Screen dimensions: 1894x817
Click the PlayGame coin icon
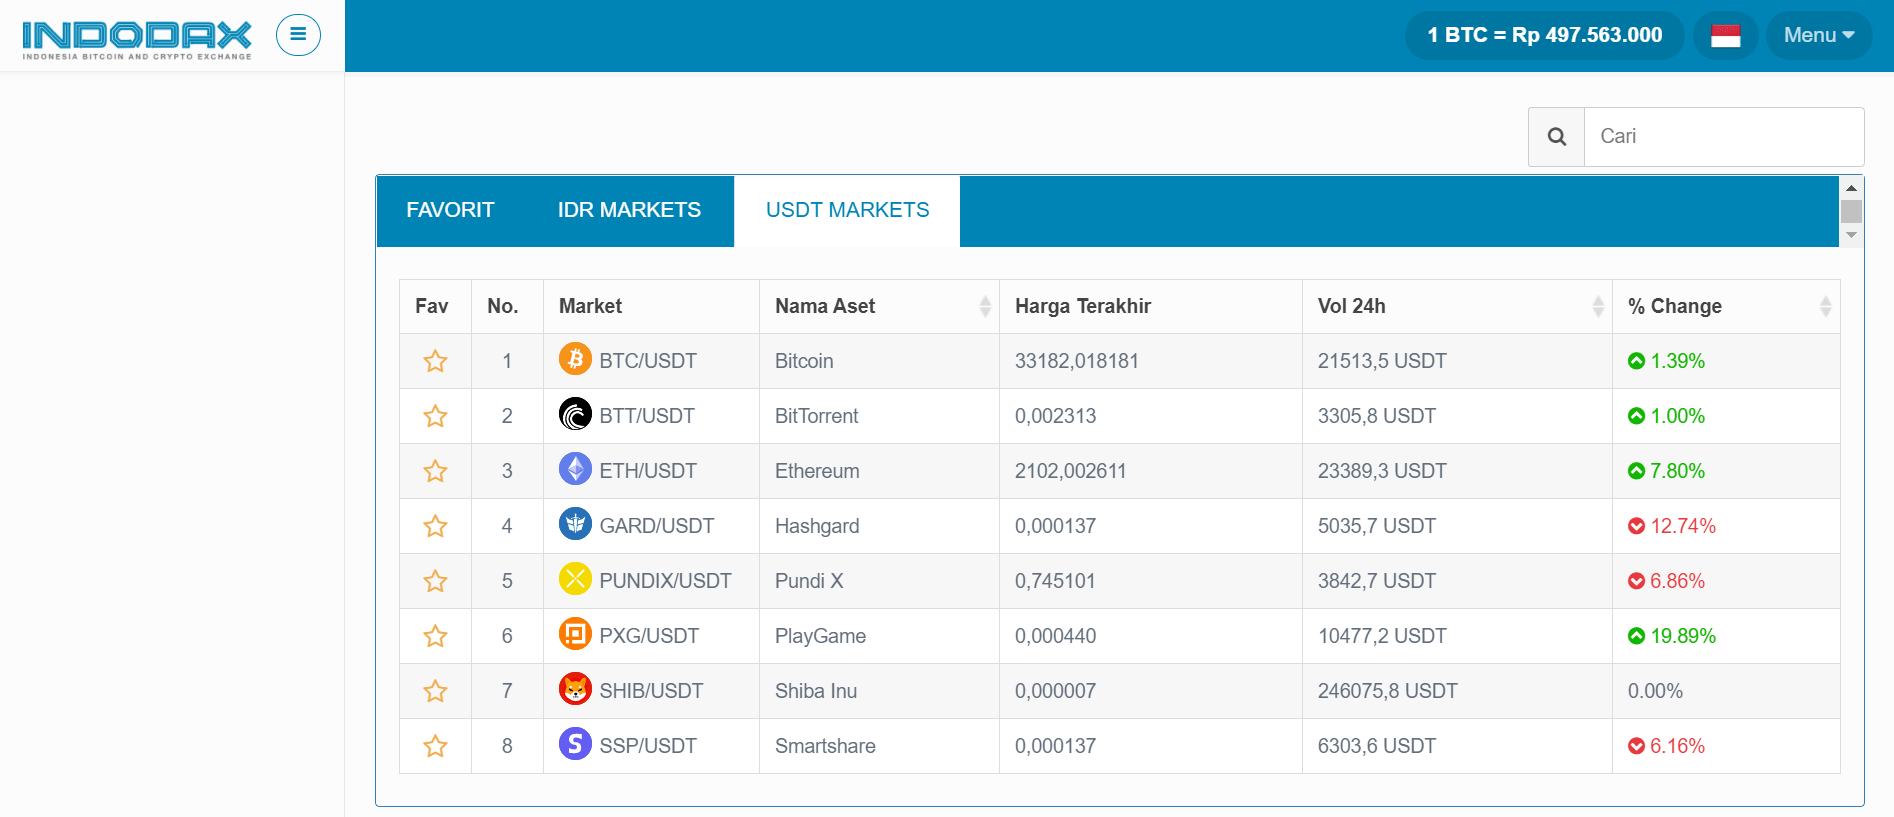(x=575, y=634)
